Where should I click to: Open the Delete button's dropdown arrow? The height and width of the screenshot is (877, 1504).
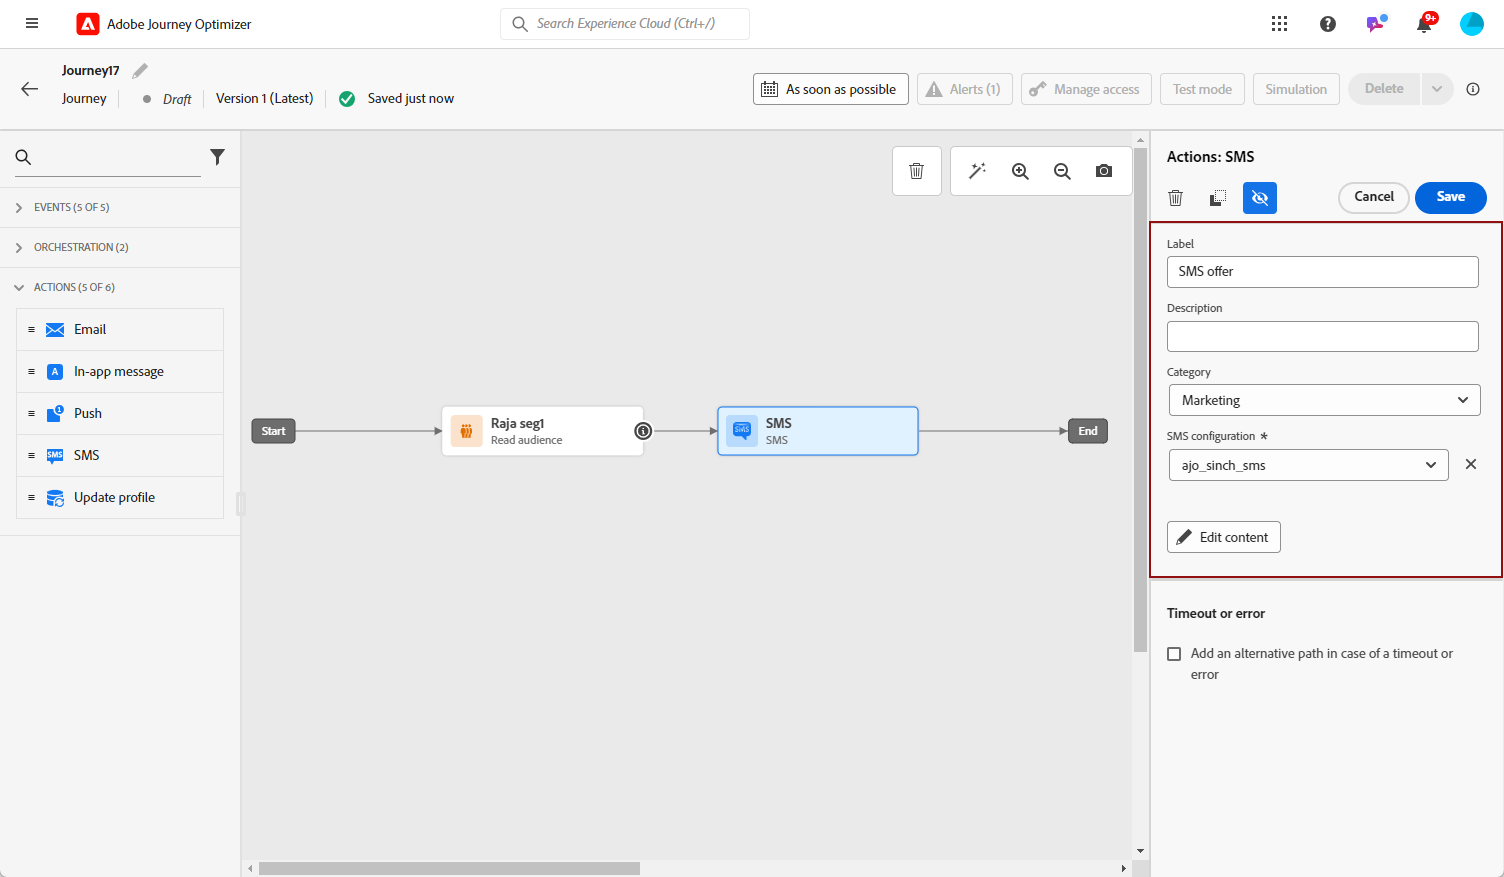pyautogui.click(x=1437, y=89)
